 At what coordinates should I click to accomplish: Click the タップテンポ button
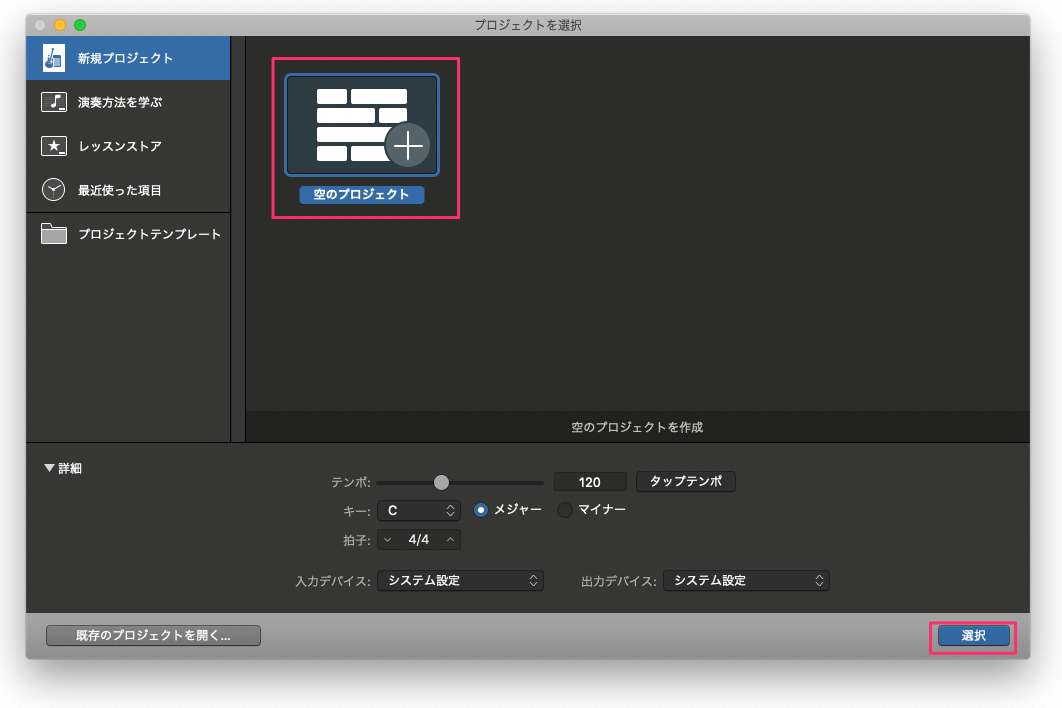(x=685, y=481)
